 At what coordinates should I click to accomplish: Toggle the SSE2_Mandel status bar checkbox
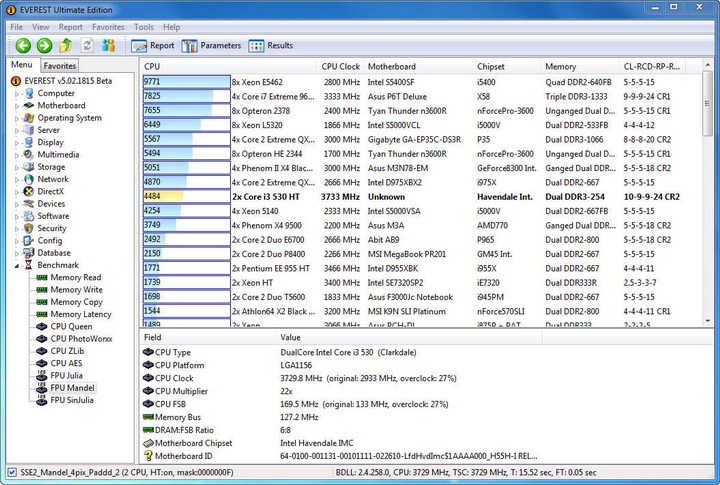(x=12, y=472)
